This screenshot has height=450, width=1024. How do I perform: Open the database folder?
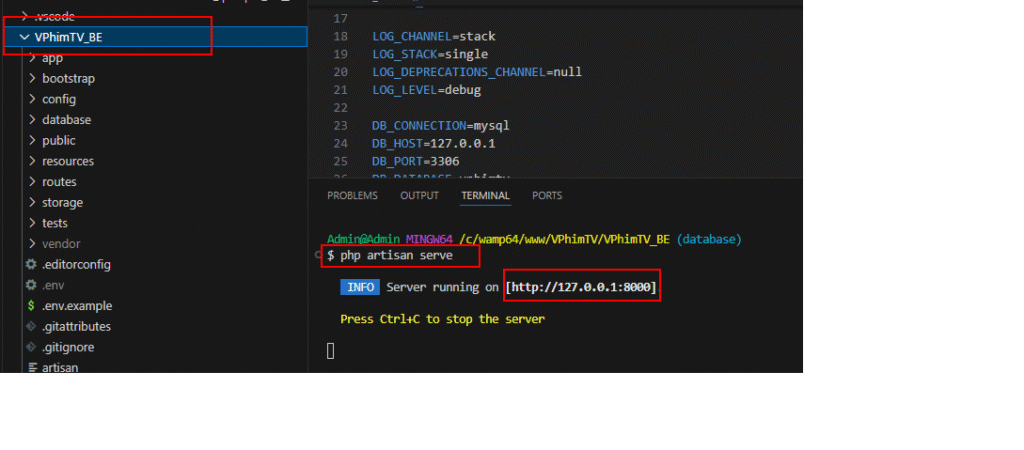[67, 120]
